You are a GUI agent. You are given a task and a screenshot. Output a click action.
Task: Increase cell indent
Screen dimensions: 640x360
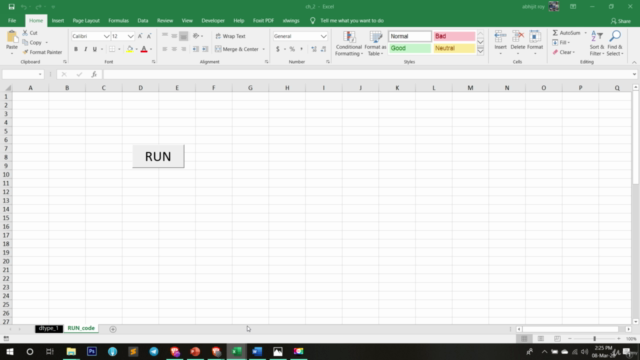[x=205, y=49]
